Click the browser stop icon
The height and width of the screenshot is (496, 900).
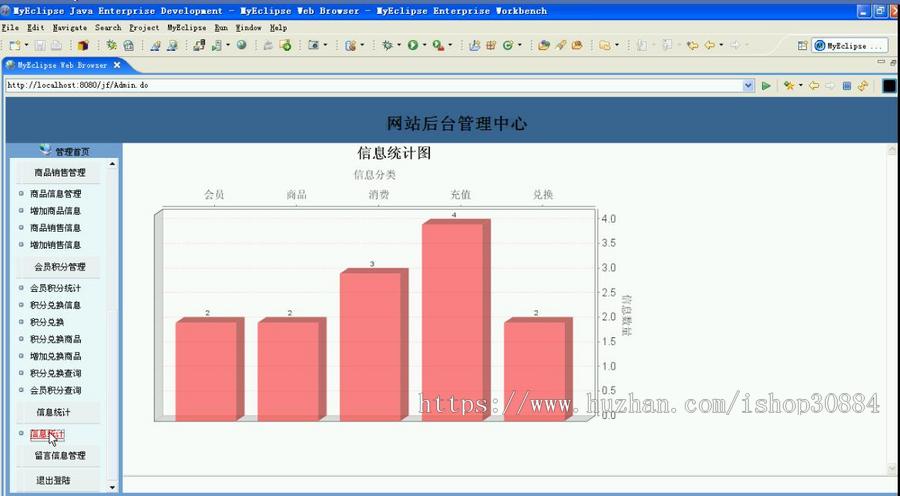tap(847, 86)
